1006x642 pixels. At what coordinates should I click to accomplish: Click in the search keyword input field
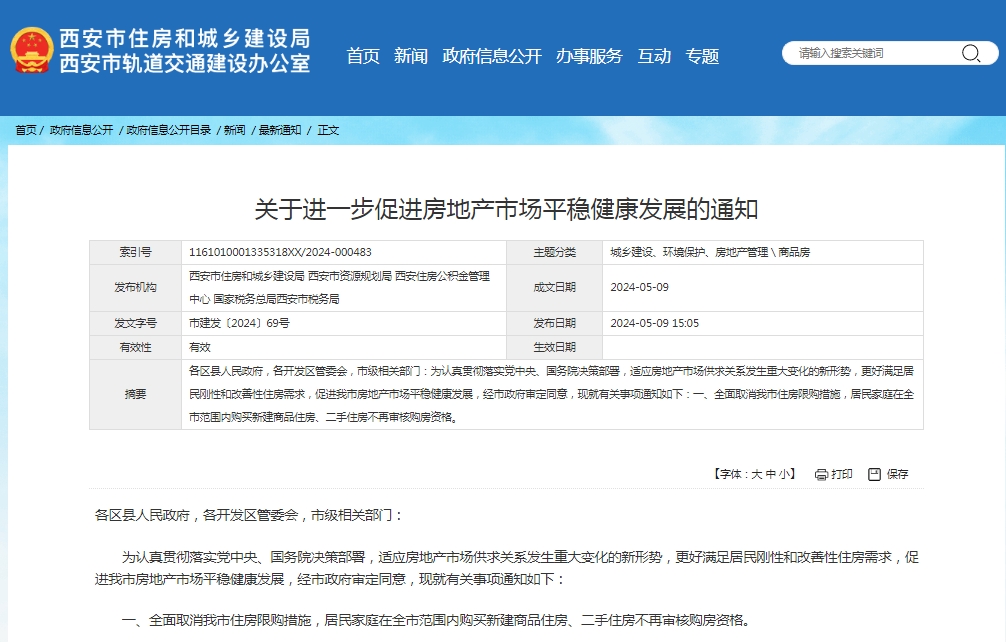click(x=870, y=54)
